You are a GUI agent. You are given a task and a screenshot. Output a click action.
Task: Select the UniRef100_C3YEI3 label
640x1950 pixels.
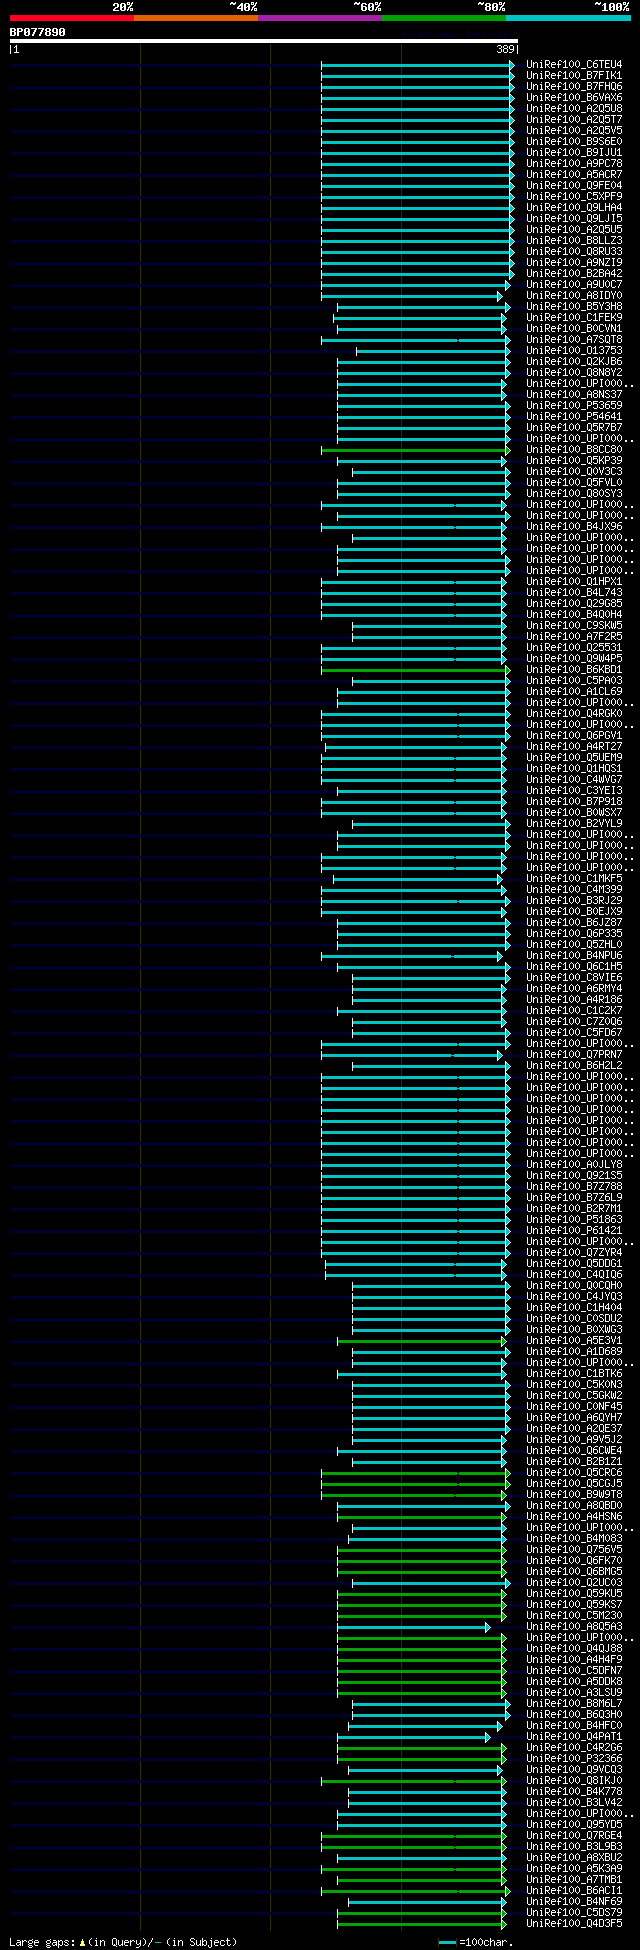click(x=574, y=791)
